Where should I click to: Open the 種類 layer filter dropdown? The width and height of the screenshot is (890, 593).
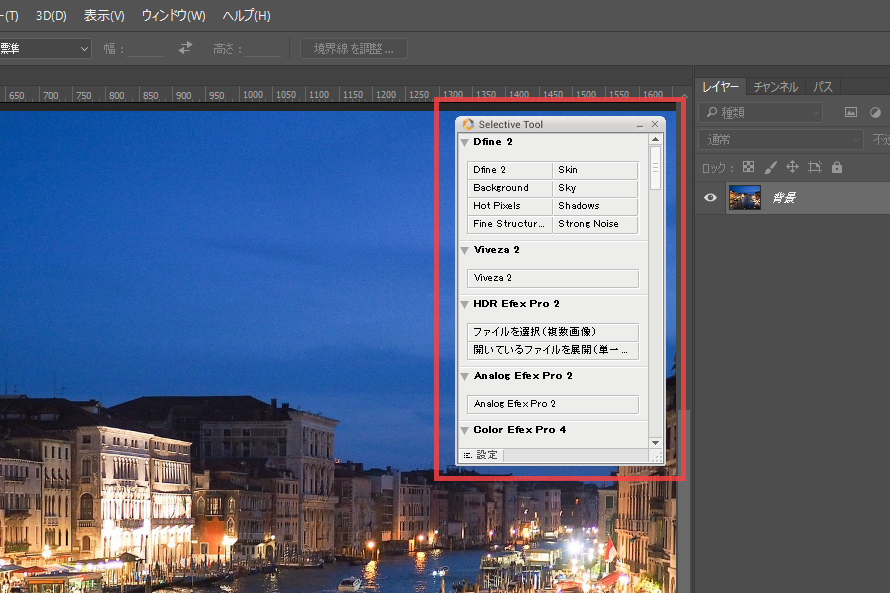point(760,112)
